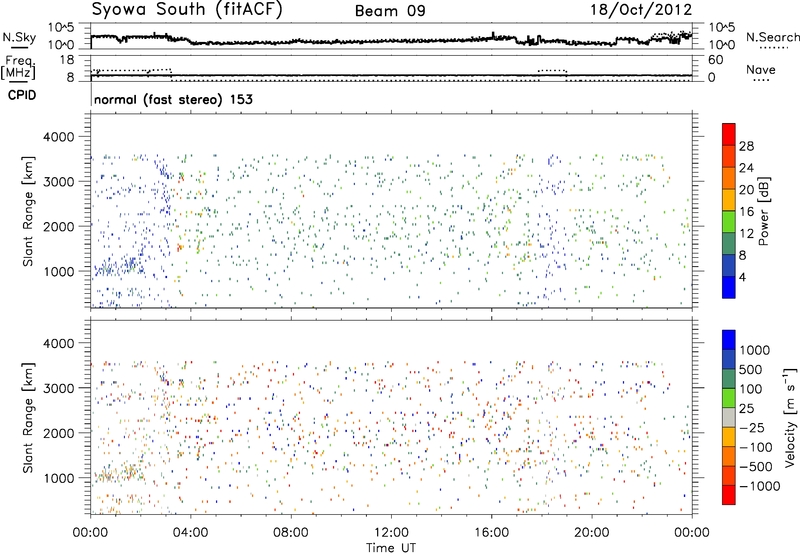800x554 pixels.
Task: Click the '28' Power colorbar tick label
Action: pos(746,146)
